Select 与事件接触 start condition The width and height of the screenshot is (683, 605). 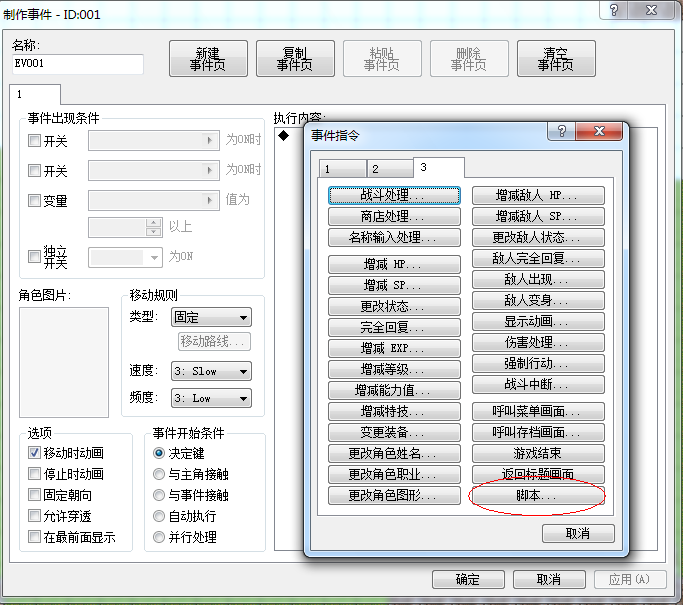coord(159,495)
